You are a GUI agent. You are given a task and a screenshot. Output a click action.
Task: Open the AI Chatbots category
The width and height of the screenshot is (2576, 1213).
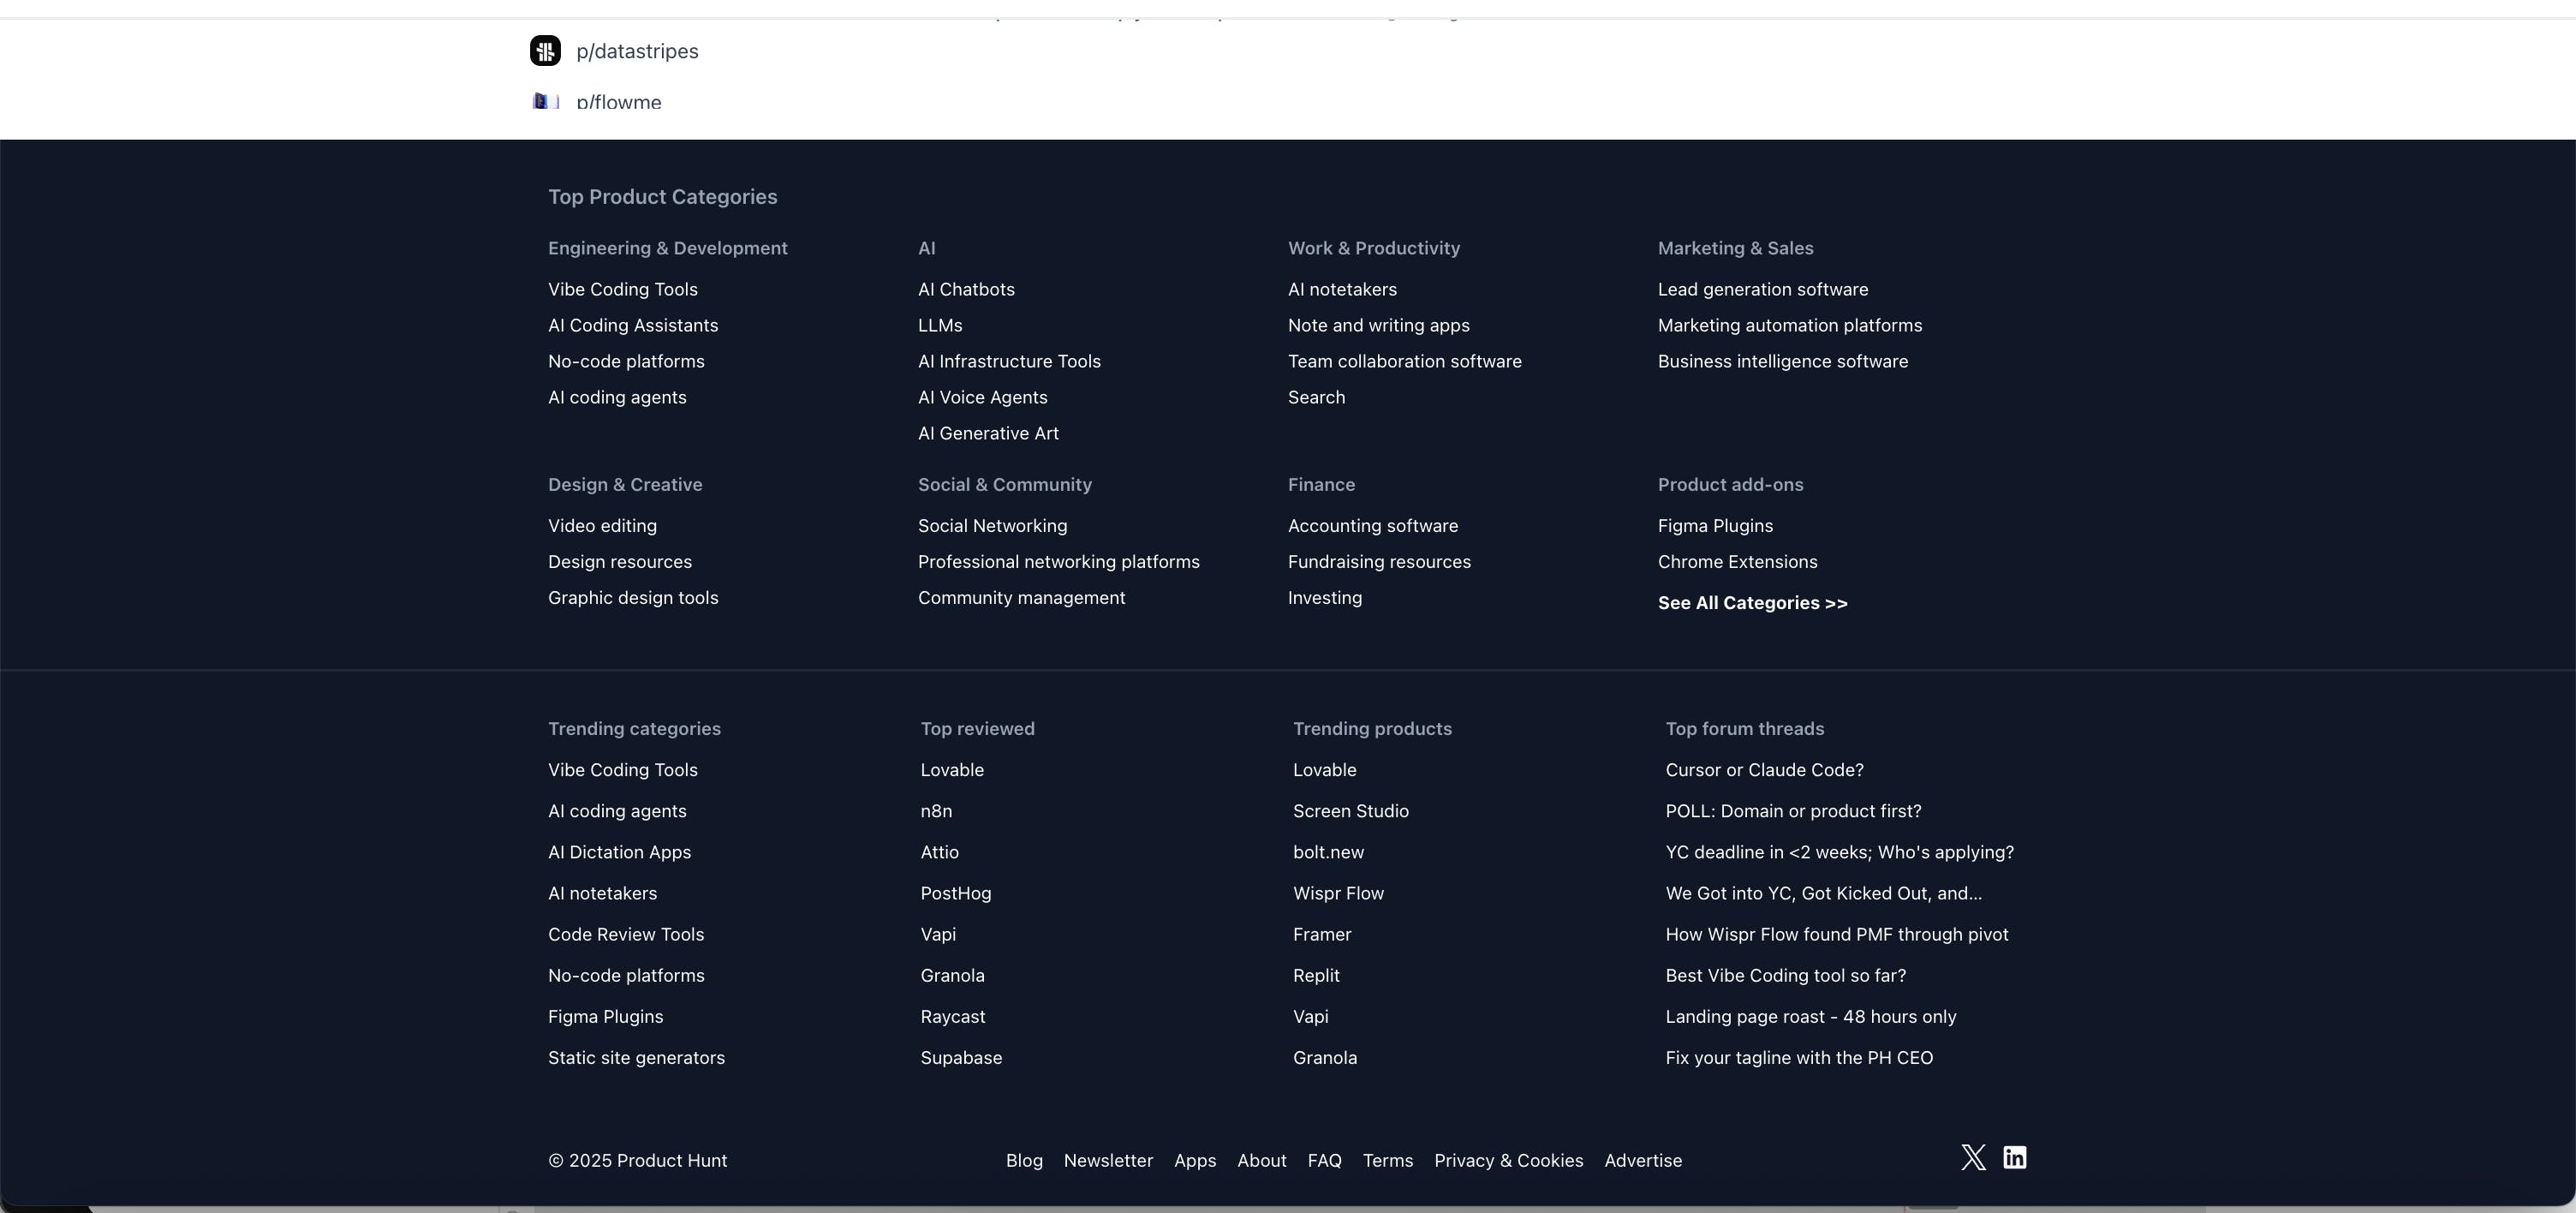pyautogui.click(x=966, y=289)
